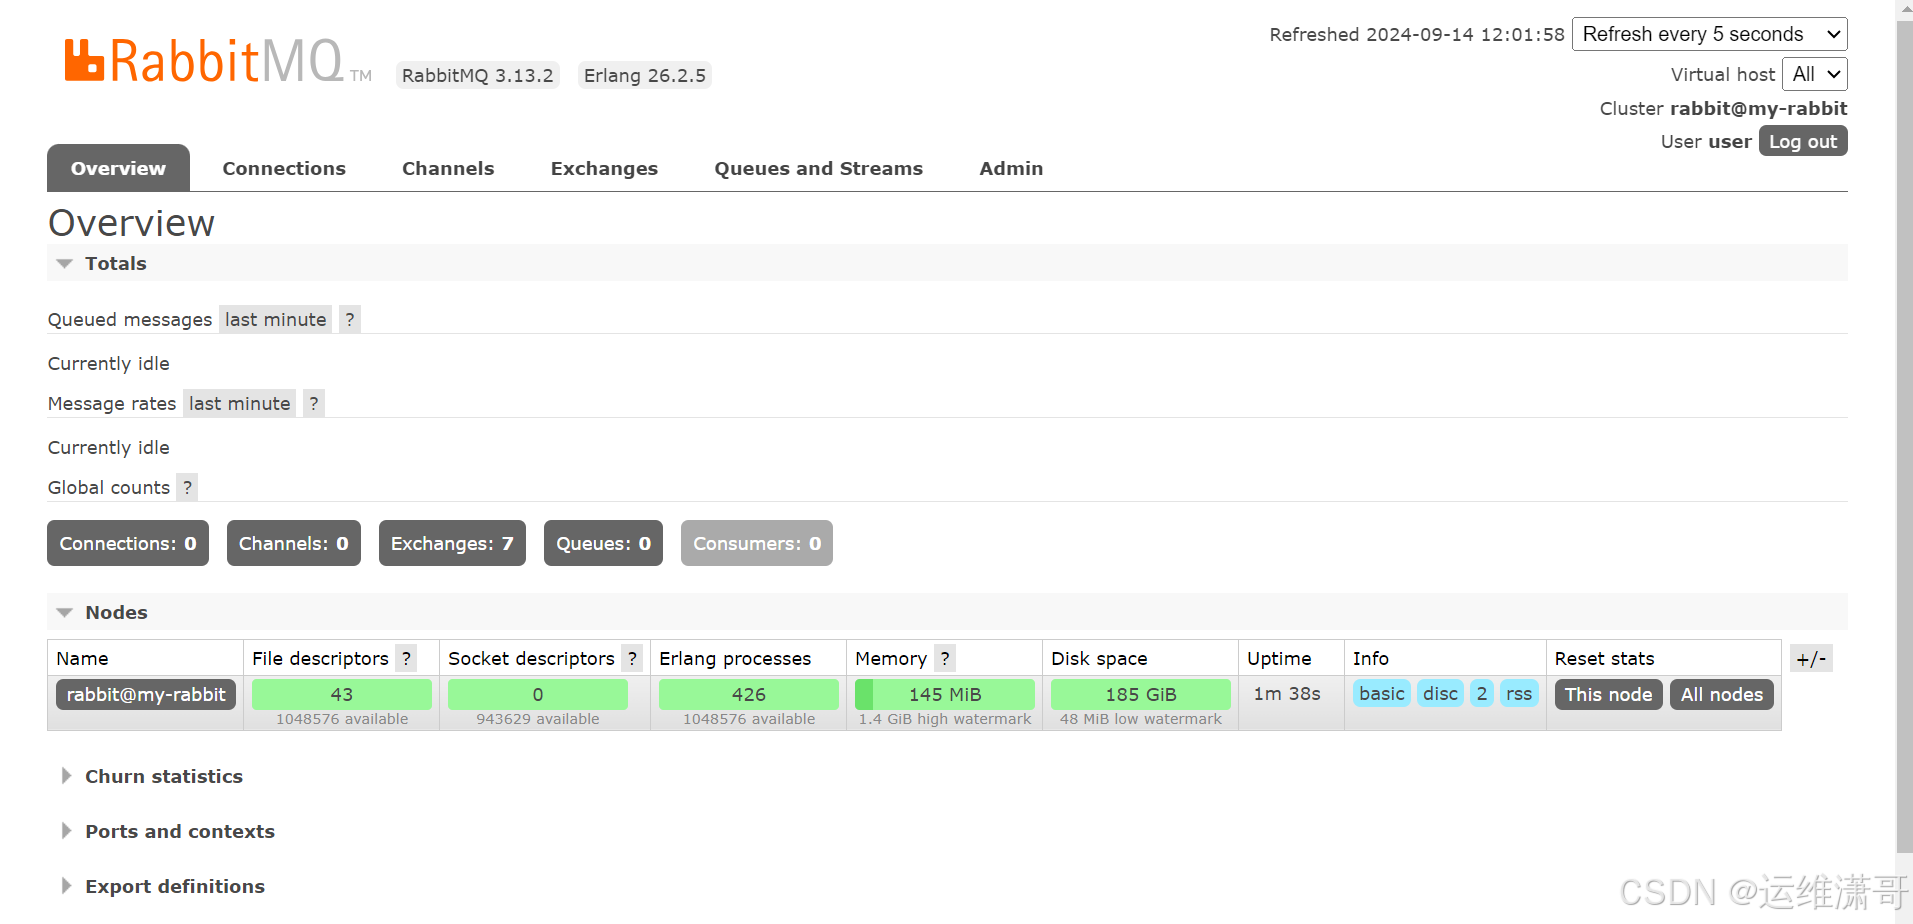Click the RabbitMQ logo
Viewport: 1913px width, 924px height.
218,62
